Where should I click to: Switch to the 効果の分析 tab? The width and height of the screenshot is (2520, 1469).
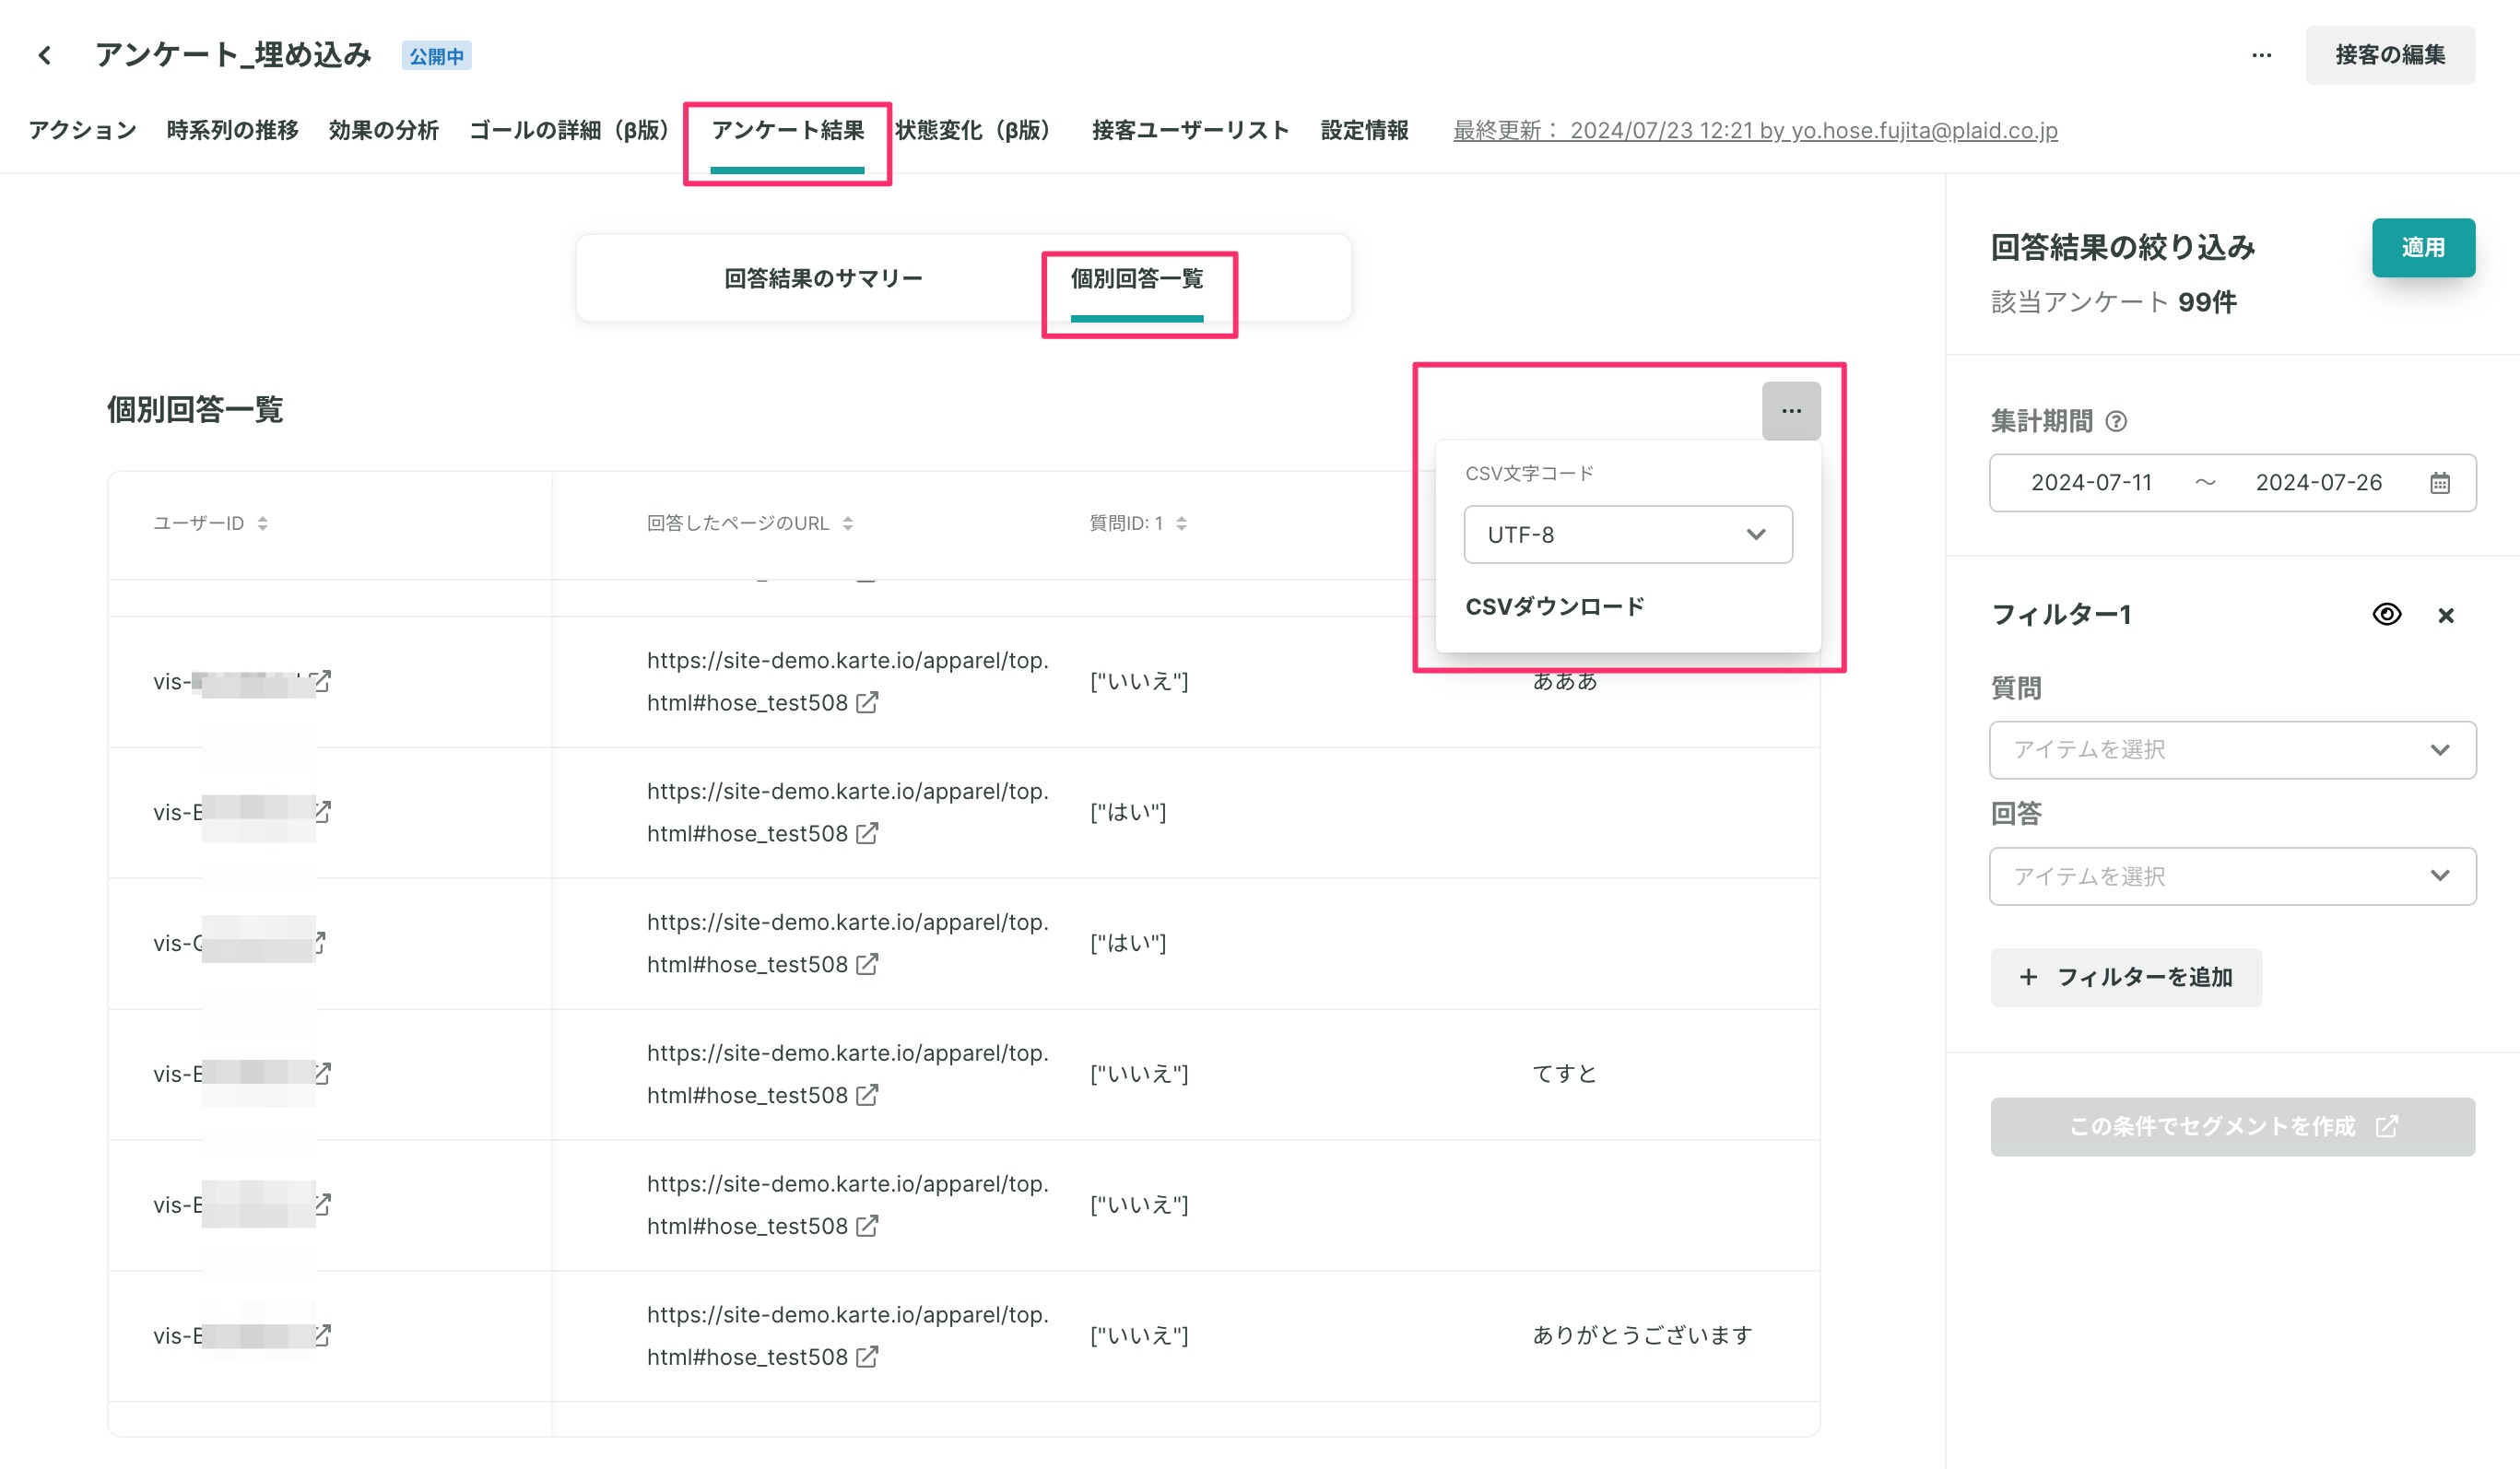tap(384, 130)
